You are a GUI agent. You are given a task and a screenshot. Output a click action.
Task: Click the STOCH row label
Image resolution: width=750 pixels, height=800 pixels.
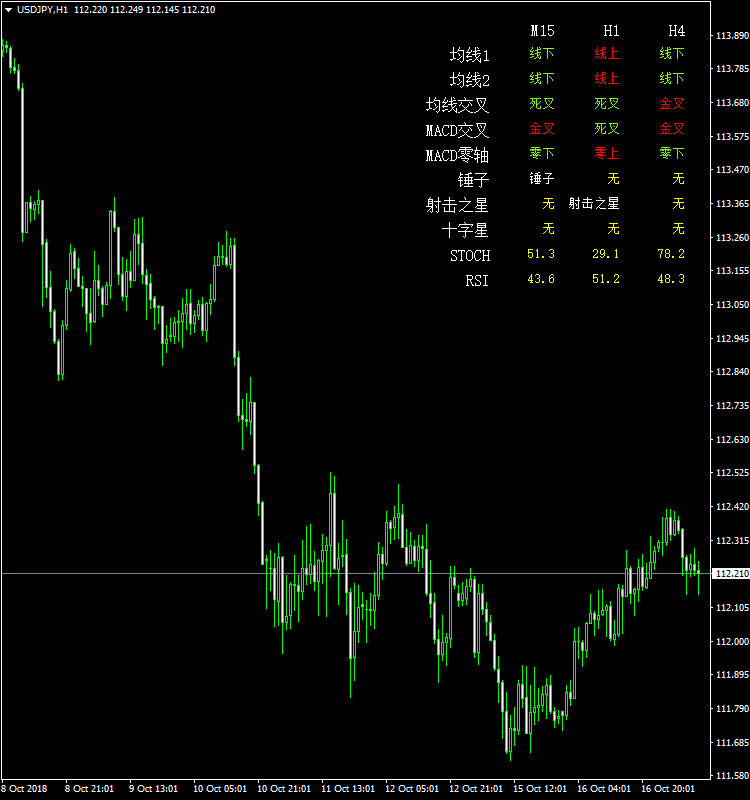470,255
